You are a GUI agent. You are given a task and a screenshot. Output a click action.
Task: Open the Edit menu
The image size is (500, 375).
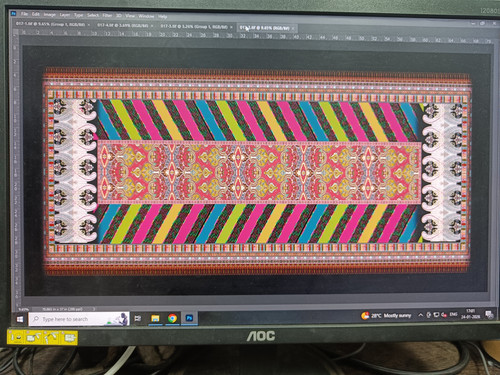tap(36, 14)
